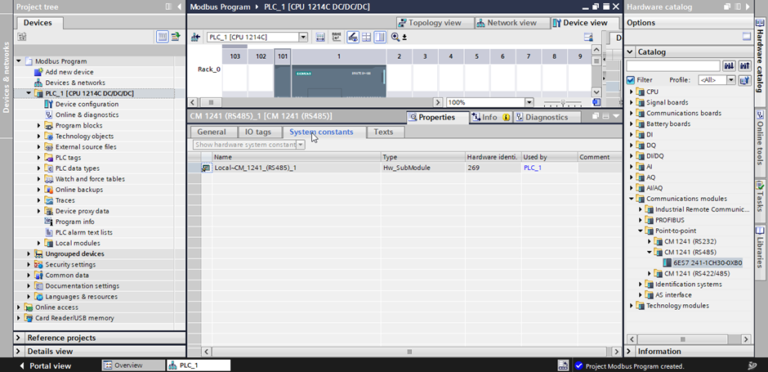The image size is (768, 372).
Task: Click the PLC_1 editor button in bottom bar
Action: tap(198, 365)
